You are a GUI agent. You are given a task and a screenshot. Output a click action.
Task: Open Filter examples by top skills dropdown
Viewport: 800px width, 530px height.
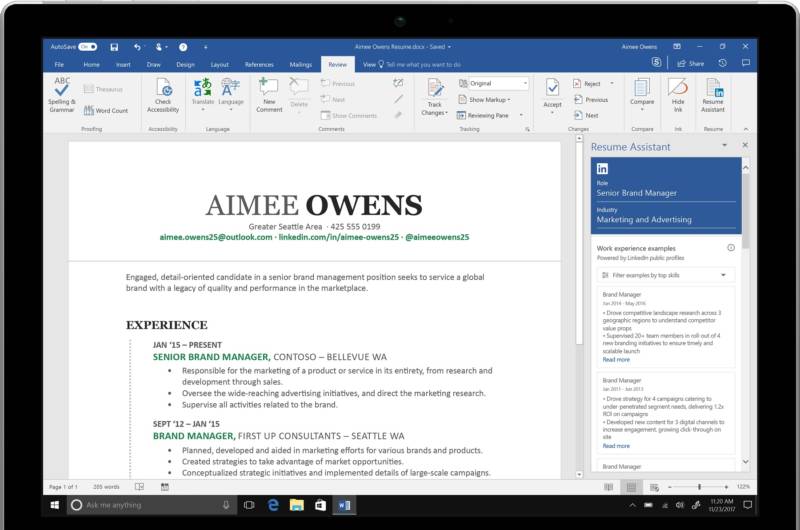pyautogui.click(x=665, y=275)
